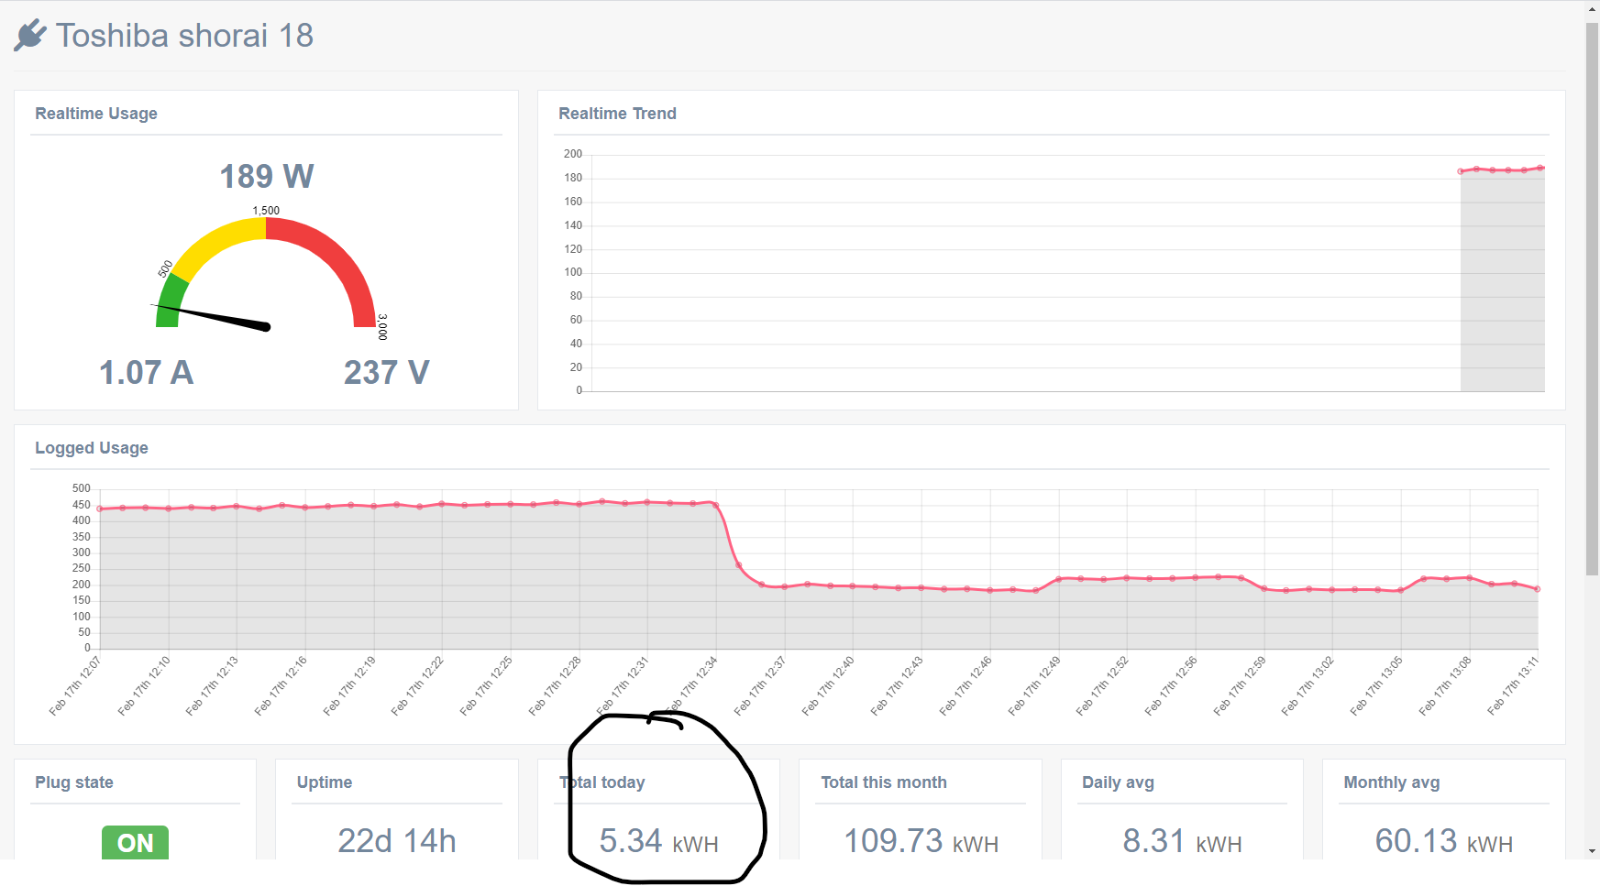The width and height of the screenshot is (1600, 886).
Task: Click the 5.34 kWH total today value
Action: (659, 841)
